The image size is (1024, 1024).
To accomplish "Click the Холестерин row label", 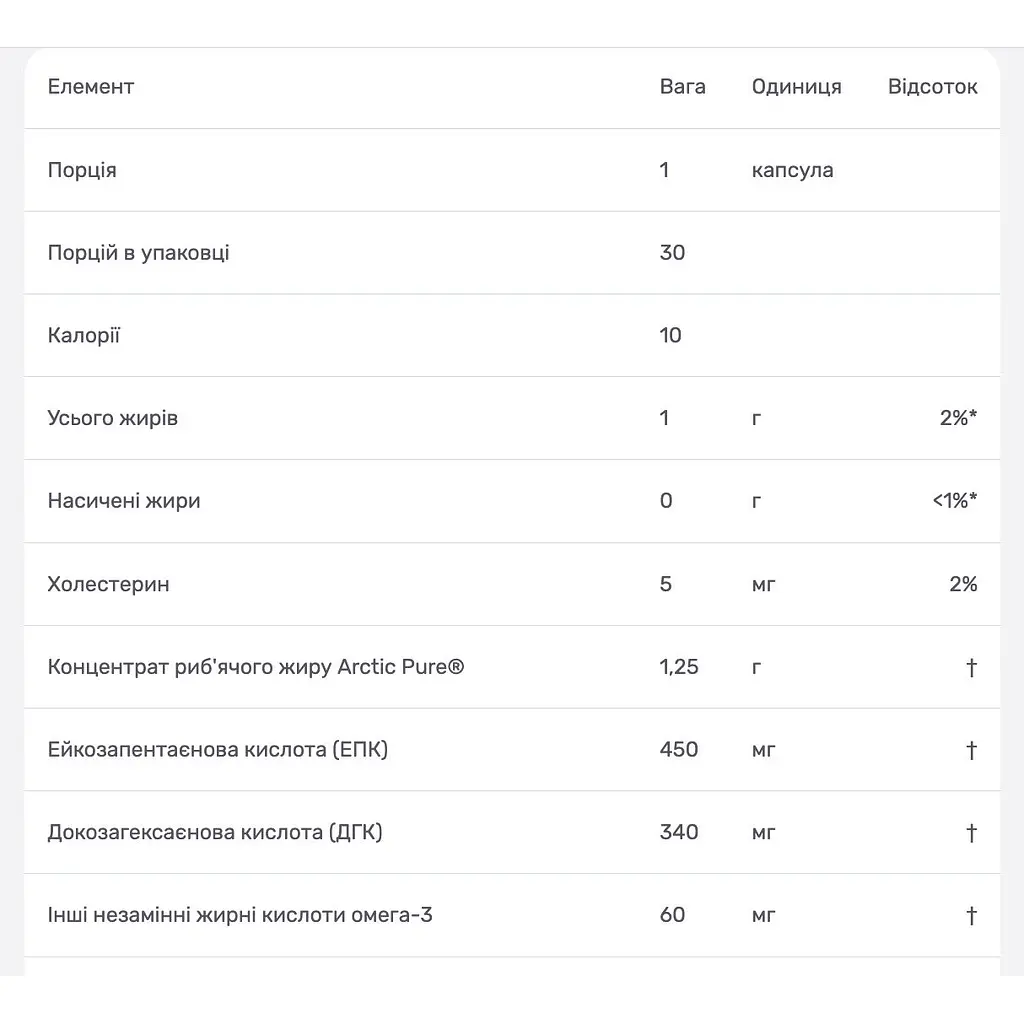I will 108,584.
